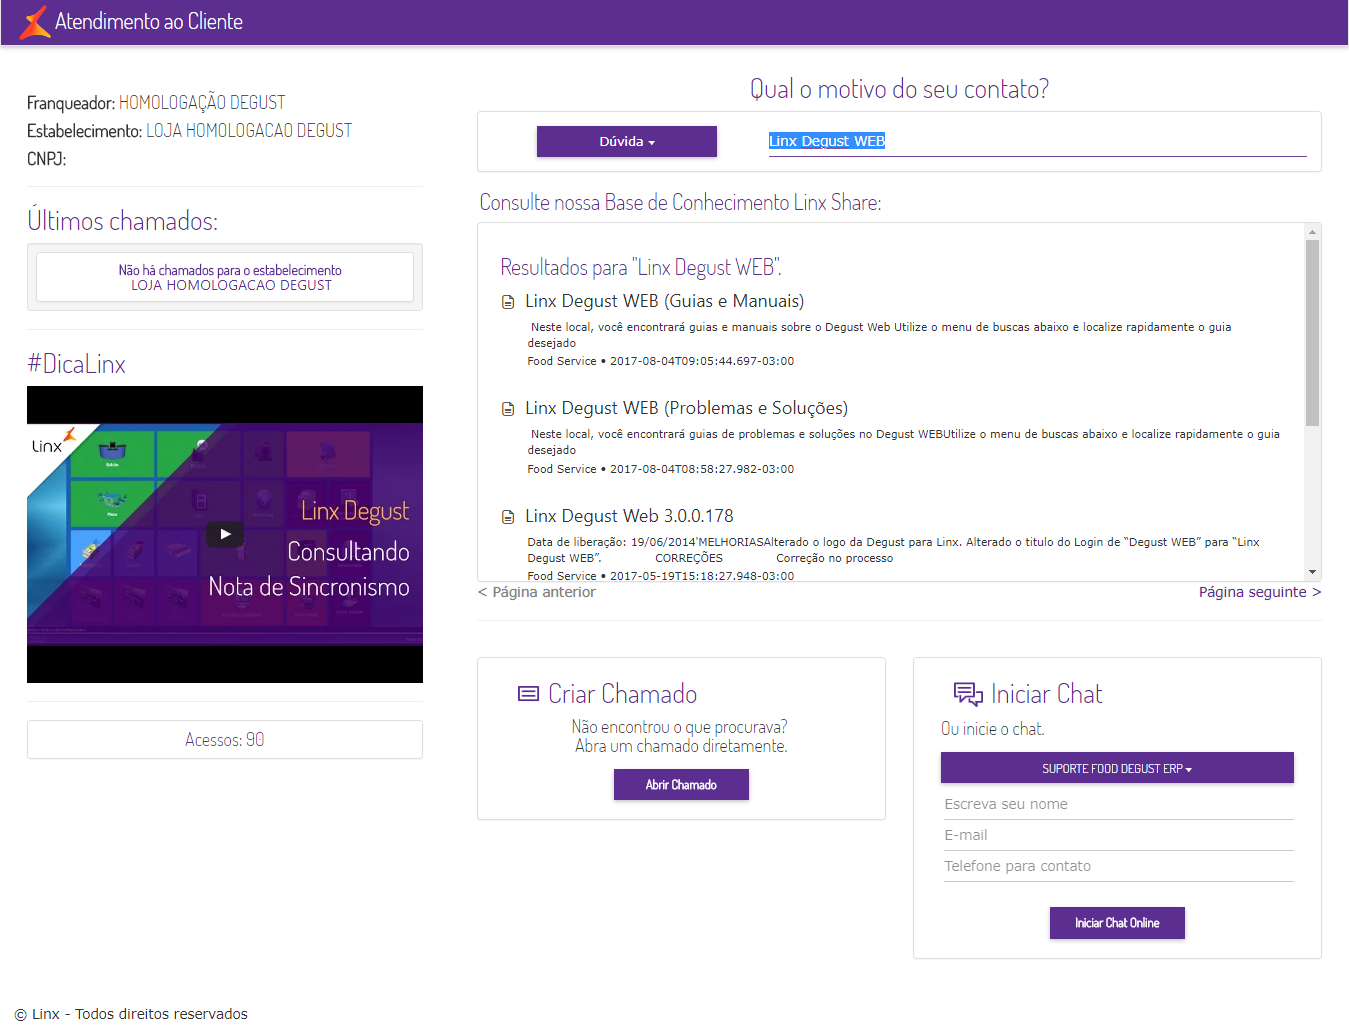Expand the Suporte Food Degust ERP dropdown

tap(1117, 768)
